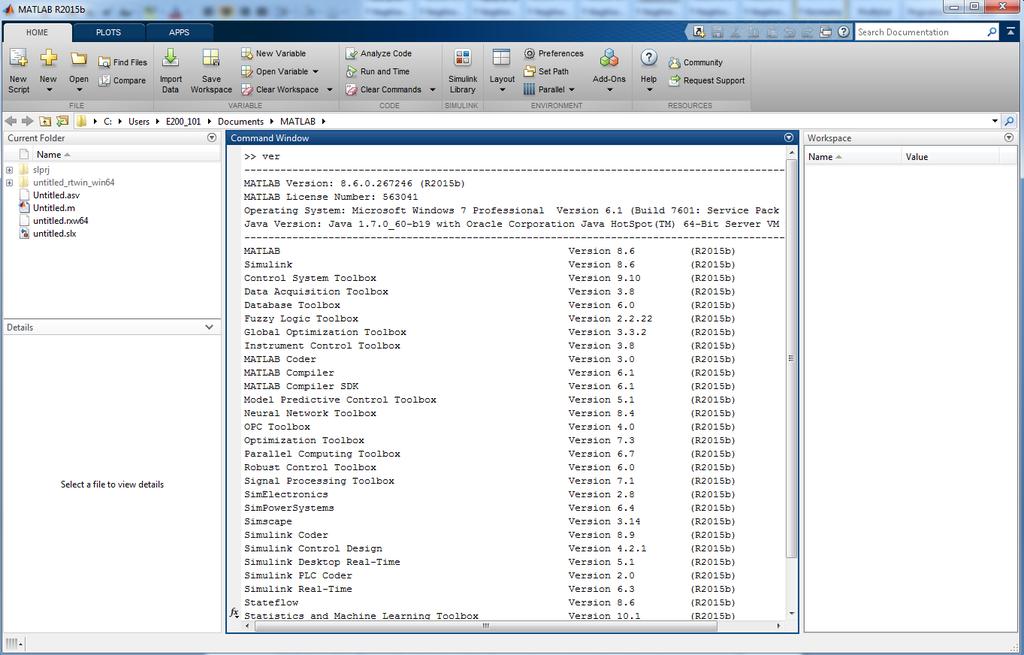Open the New dropdown arrow

click(x=48, y=90)
